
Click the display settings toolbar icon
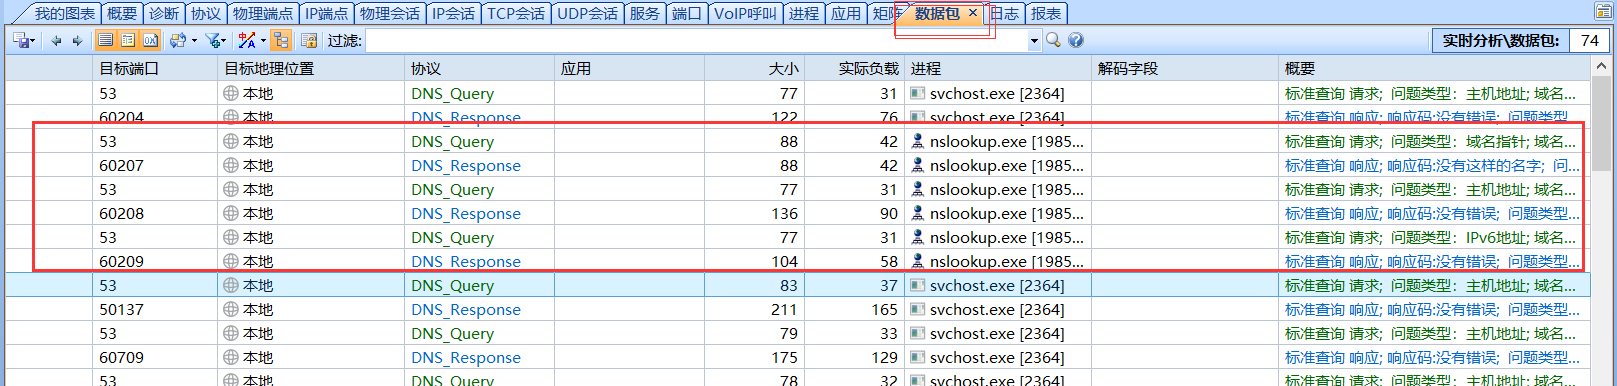click(x=178, y=40)
